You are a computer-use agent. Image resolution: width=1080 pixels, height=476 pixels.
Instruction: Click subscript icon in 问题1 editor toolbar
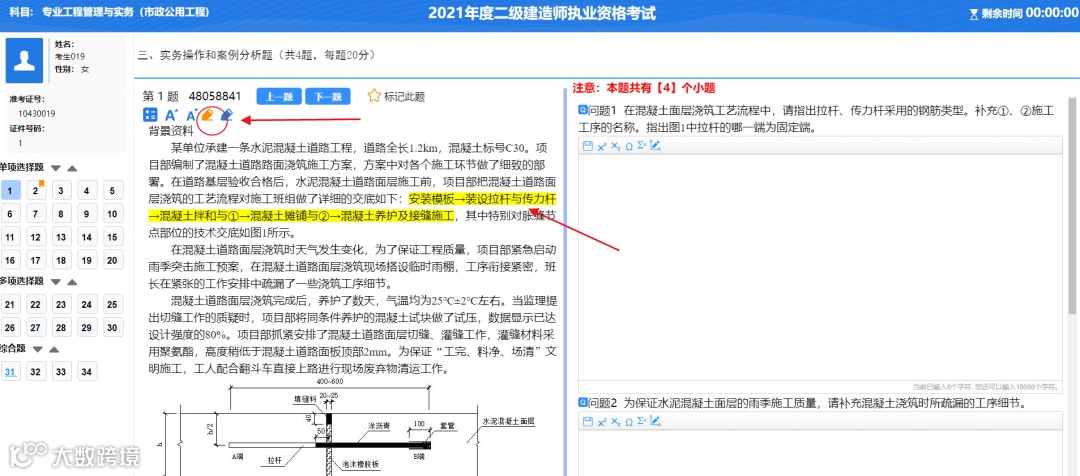(x=615, y=146)
